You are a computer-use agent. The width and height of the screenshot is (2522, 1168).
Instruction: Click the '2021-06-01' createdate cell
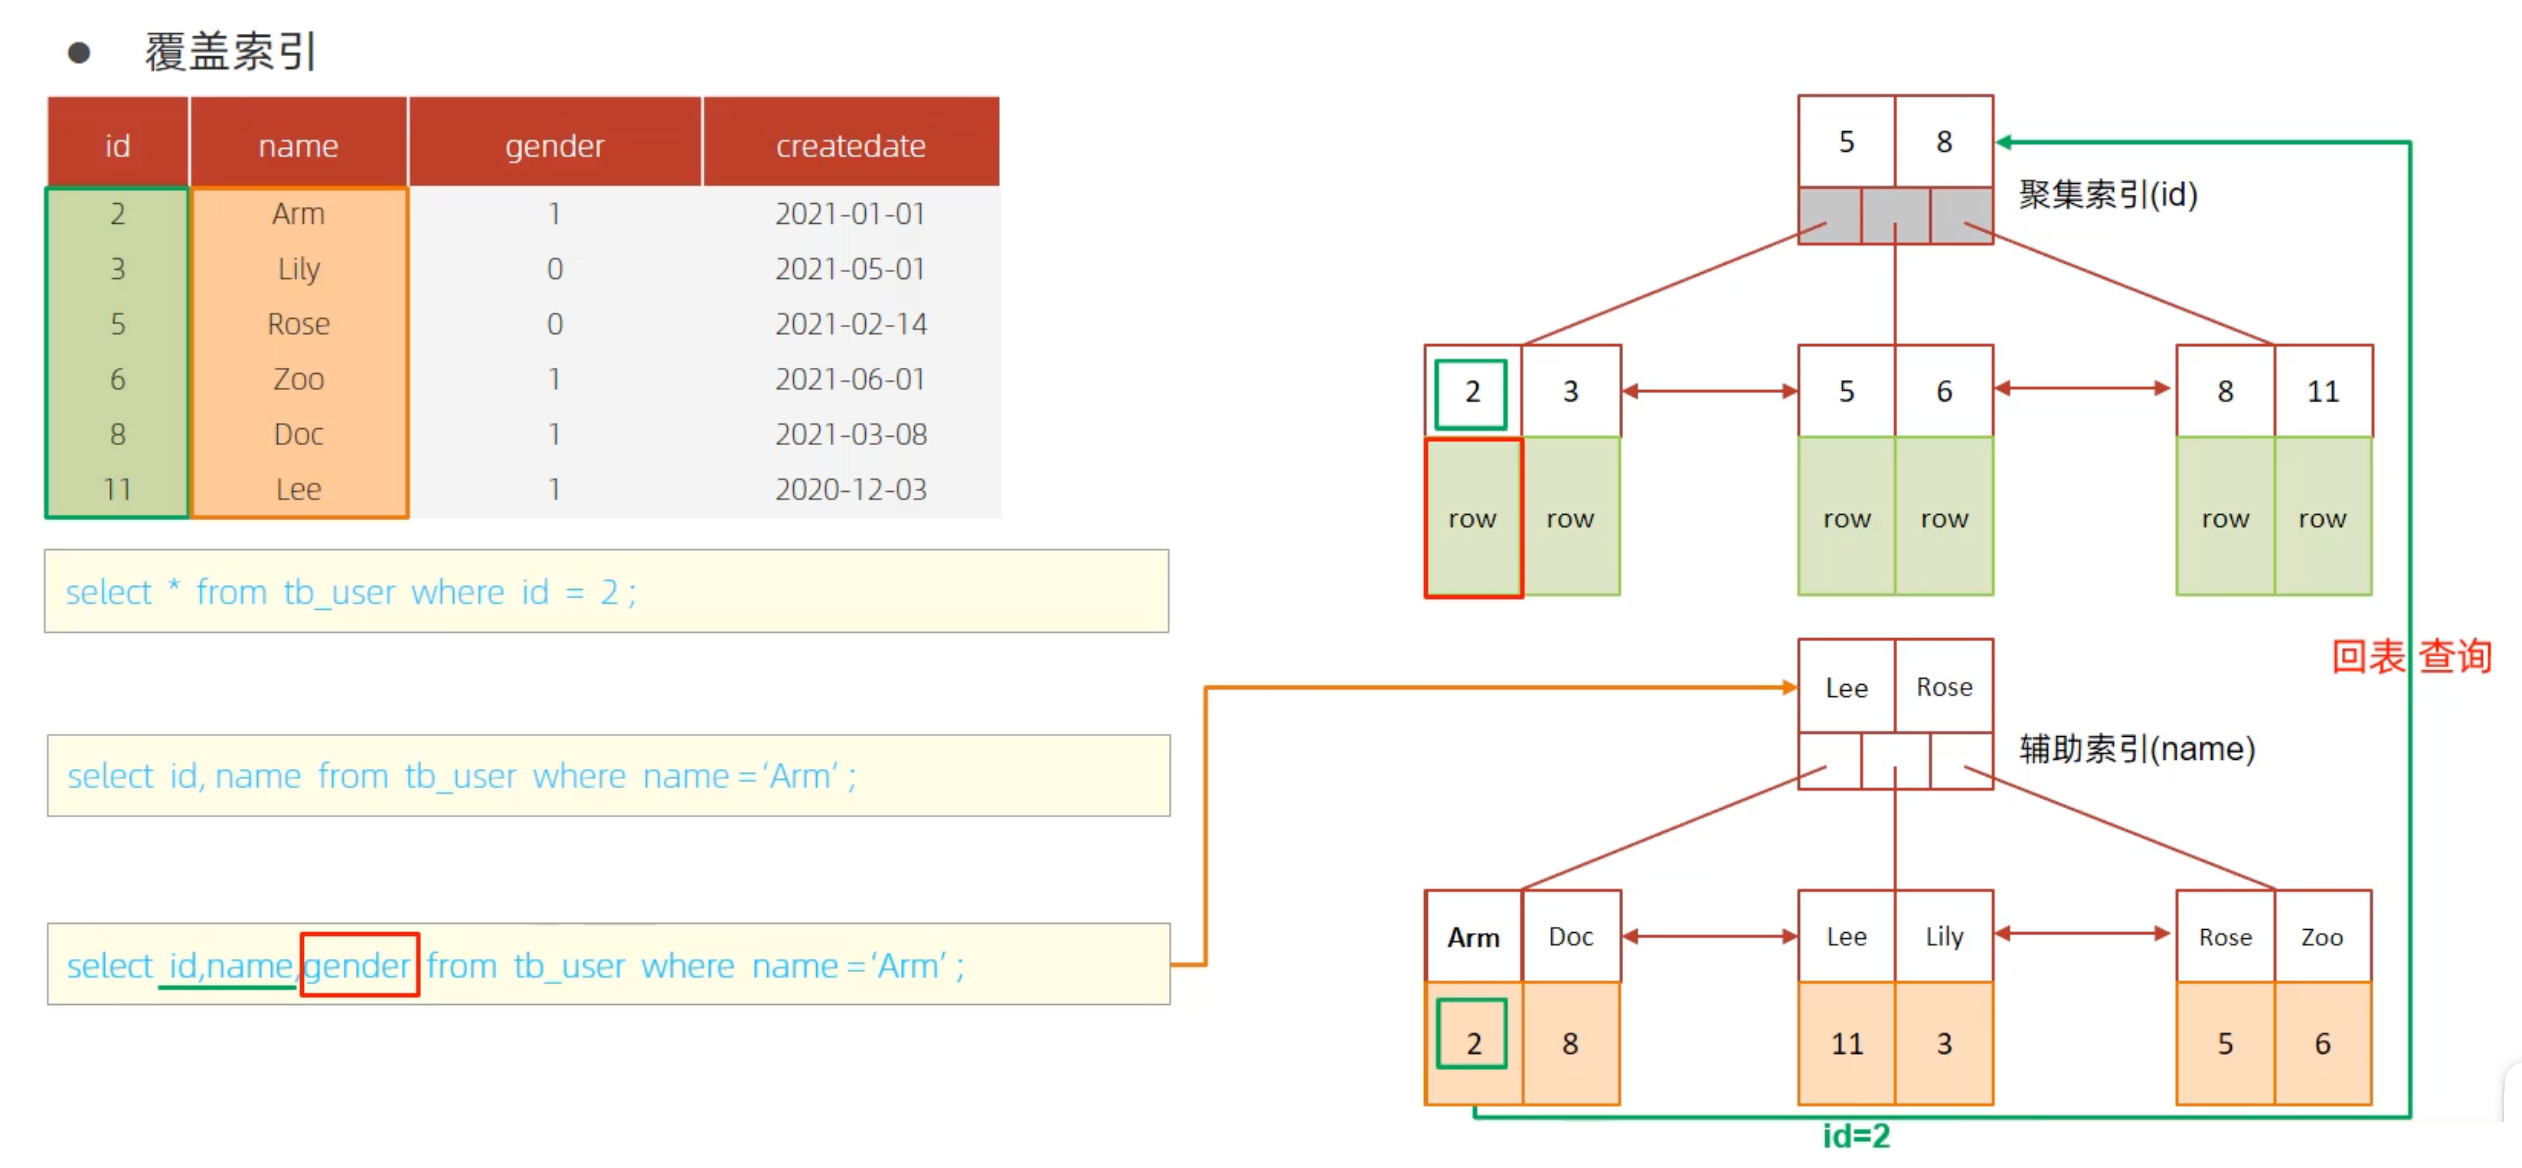pos(851,379)
